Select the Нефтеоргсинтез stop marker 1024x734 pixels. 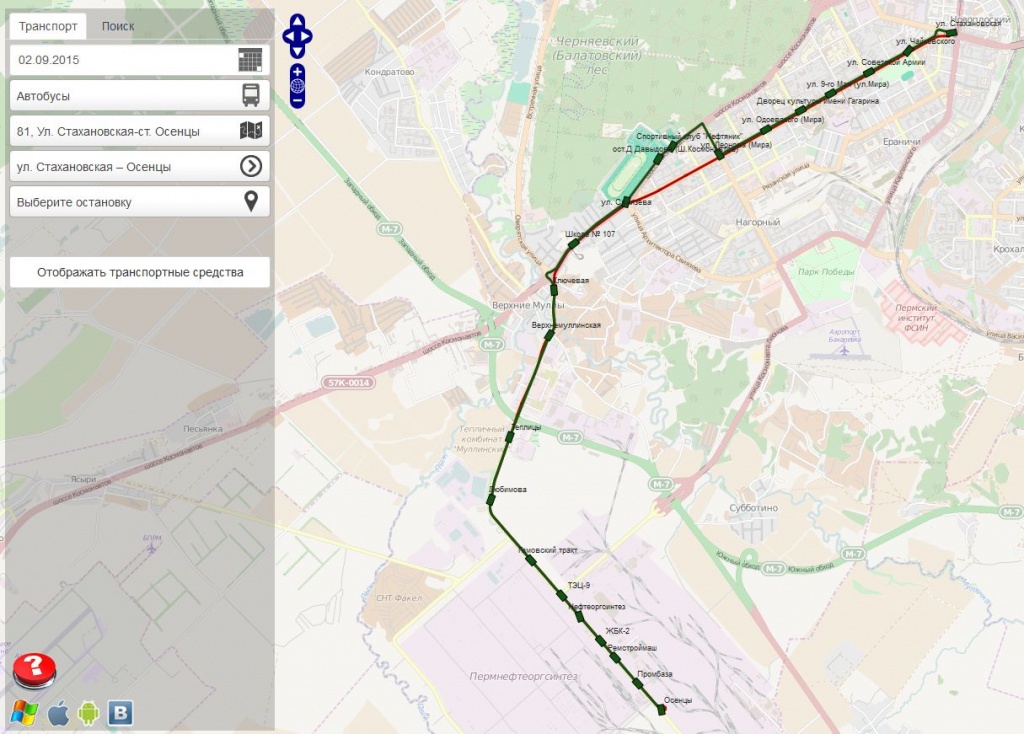[579, 616]
